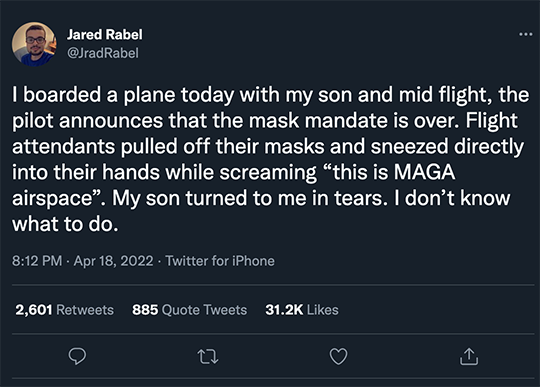Click the tweet body text
This screenshot has width=540, height=387.
[270, 159]
